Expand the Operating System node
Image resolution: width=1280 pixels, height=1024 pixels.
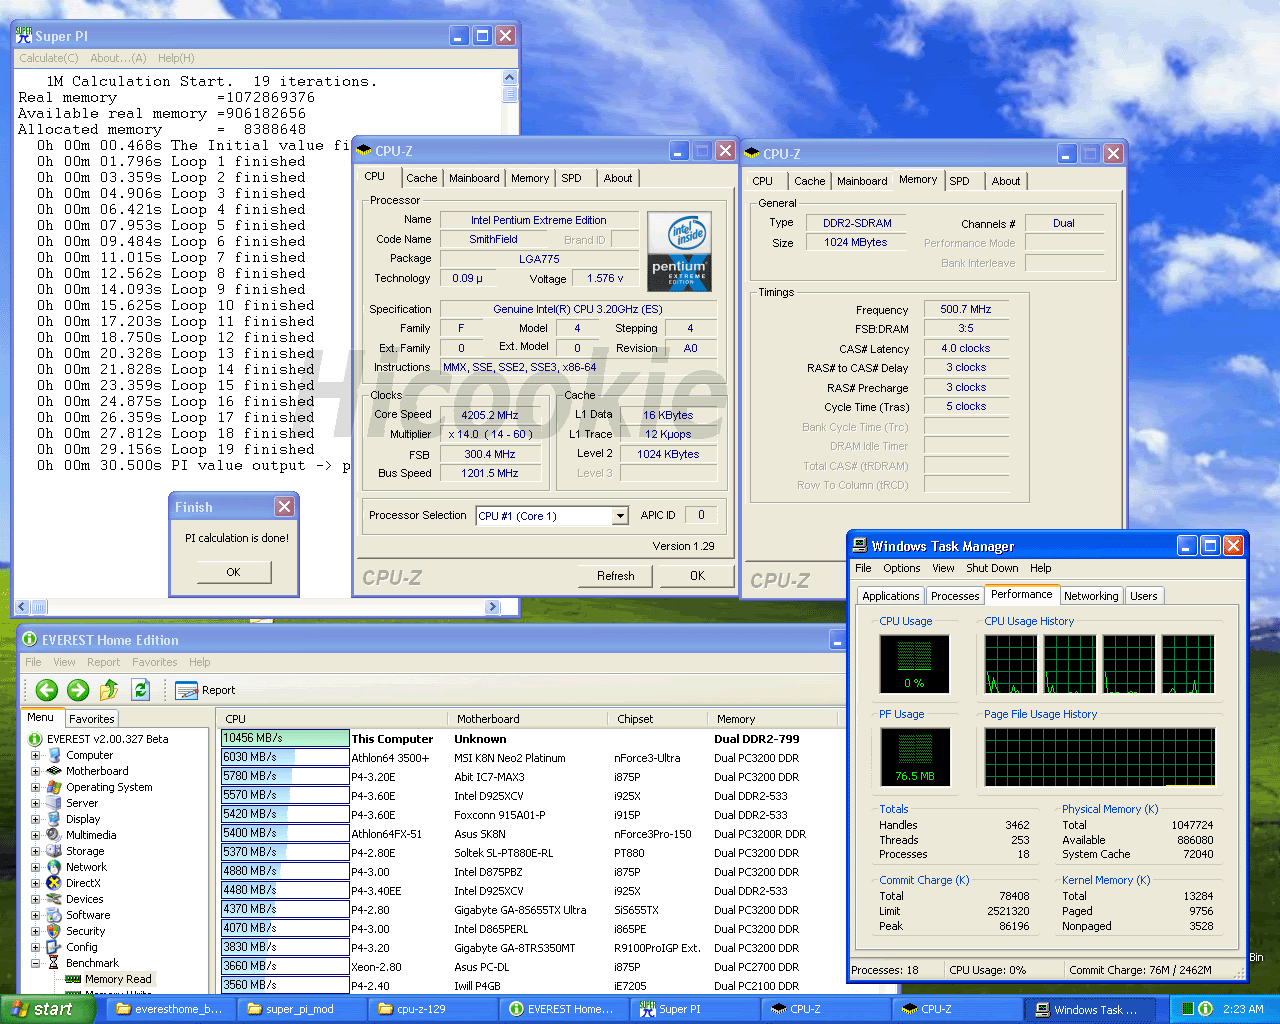point(35,787)
